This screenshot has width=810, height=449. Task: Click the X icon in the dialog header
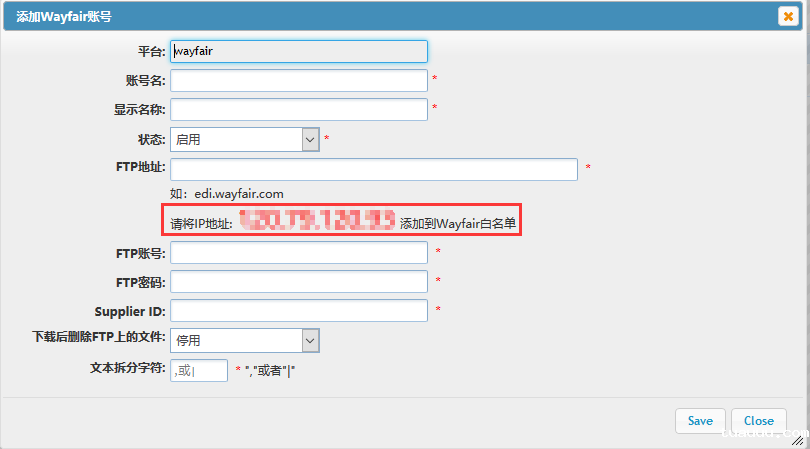(x=787, y=16)
